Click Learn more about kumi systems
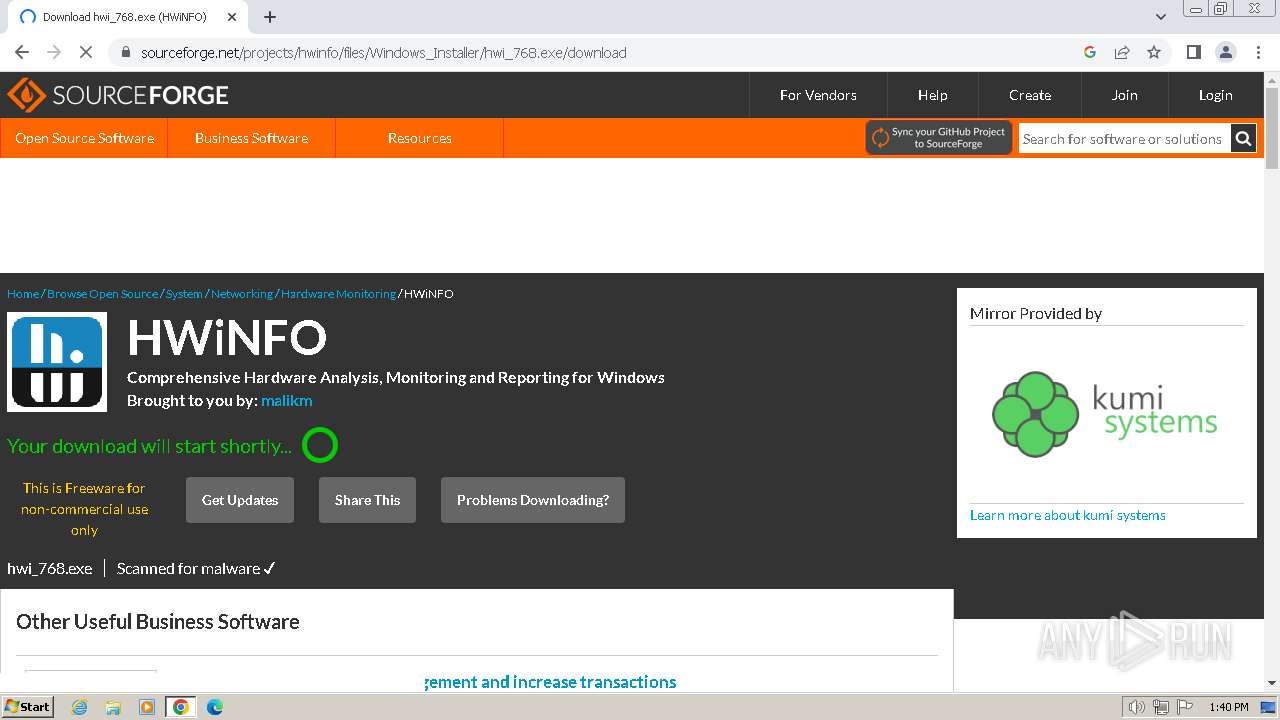 [1068, 515]
